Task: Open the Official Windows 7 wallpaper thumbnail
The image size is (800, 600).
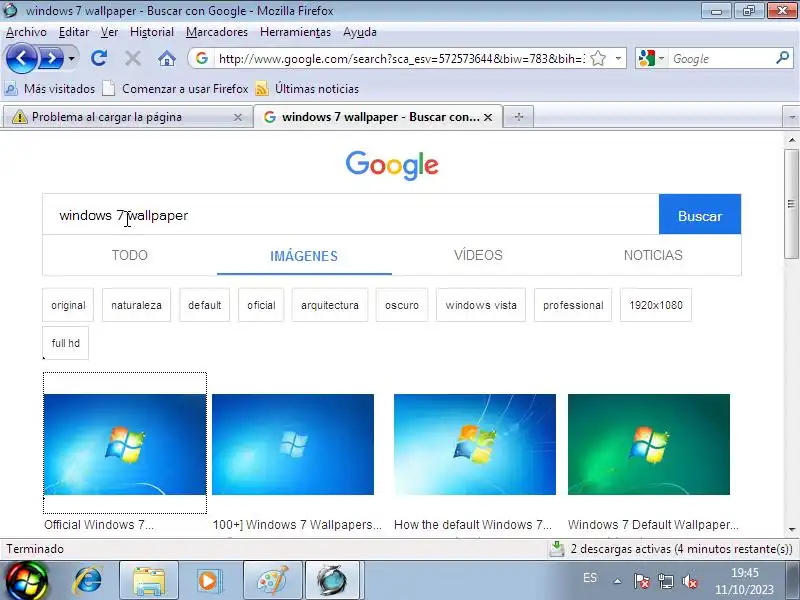Action: [x=124, y=444]
